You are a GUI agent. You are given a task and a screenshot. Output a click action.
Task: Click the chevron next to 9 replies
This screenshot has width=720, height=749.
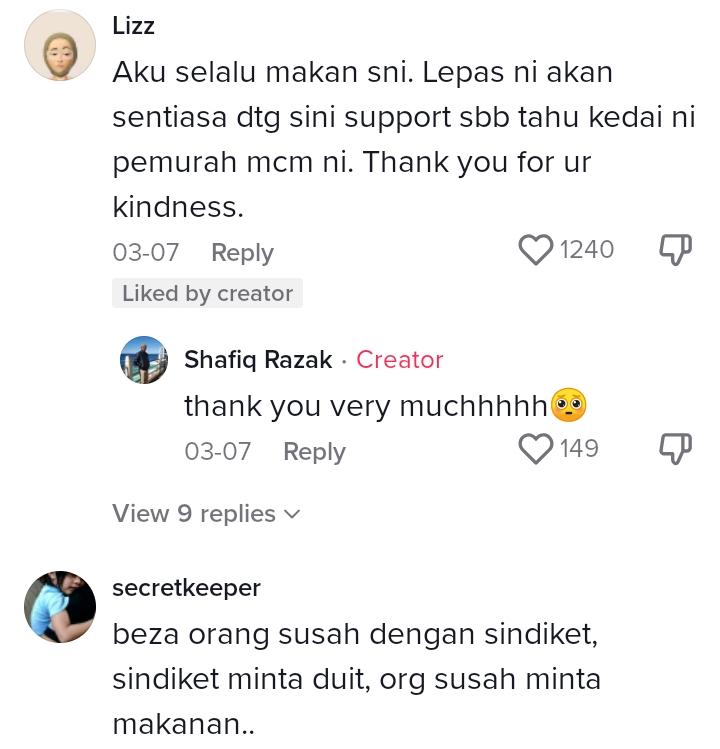[292, 514]
